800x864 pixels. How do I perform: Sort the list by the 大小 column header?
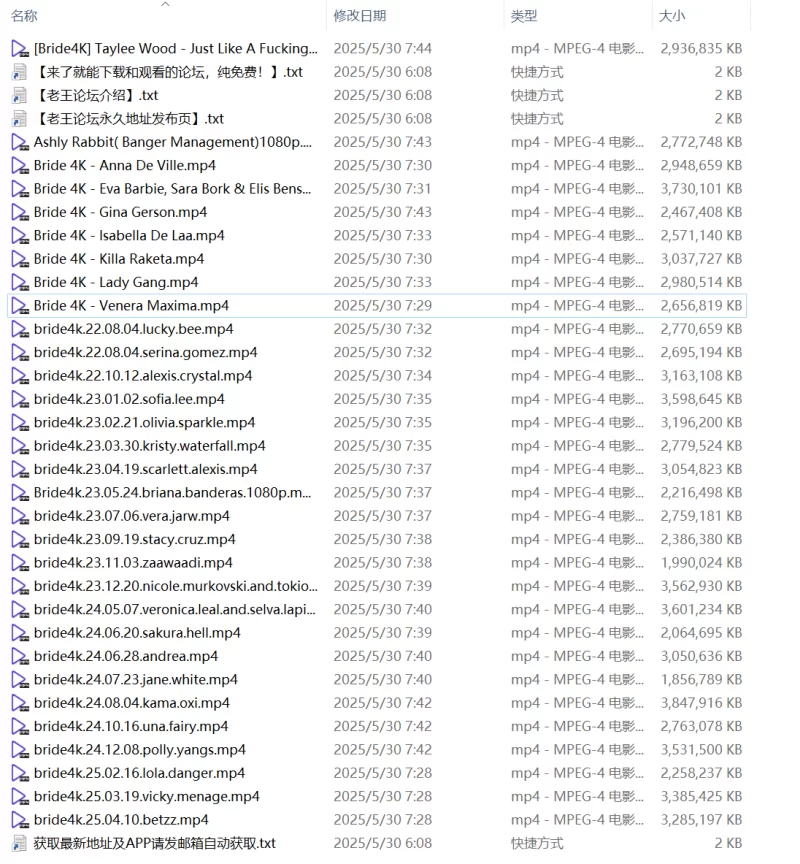pyautogui.click(x=671, y=16)
